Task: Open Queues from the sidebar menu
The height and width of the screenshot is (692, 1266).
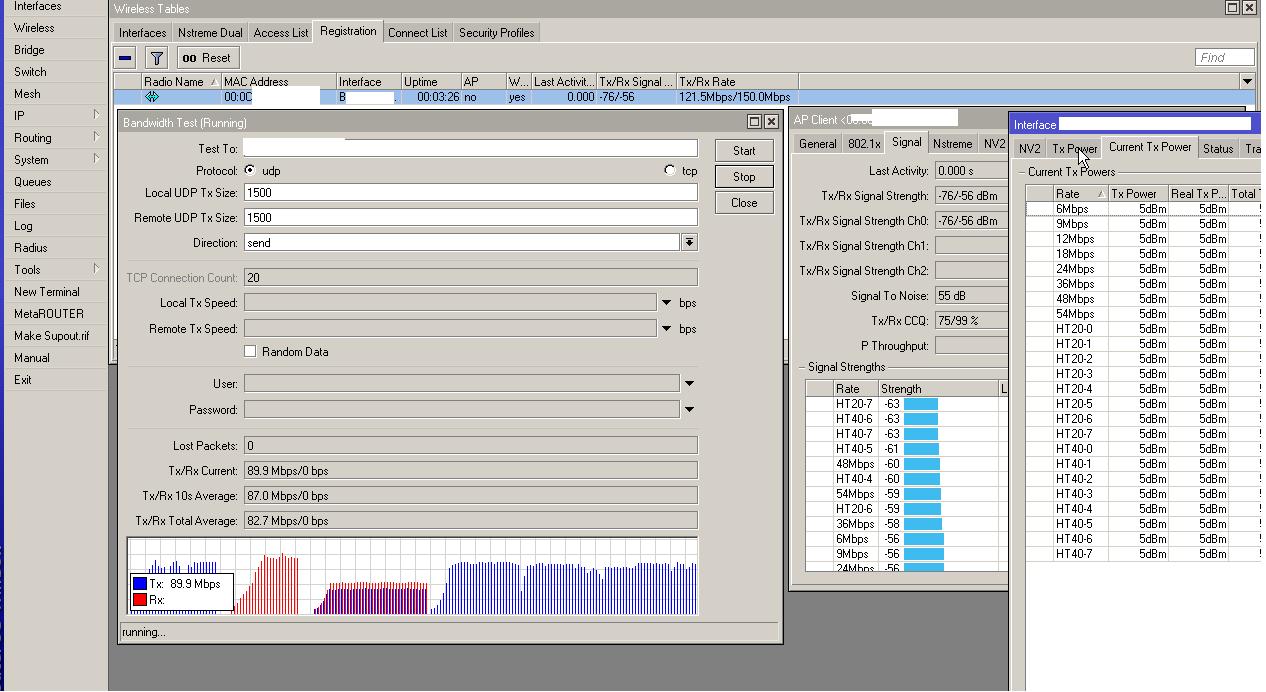Action: pyautogui.click(x=54, y=182)
